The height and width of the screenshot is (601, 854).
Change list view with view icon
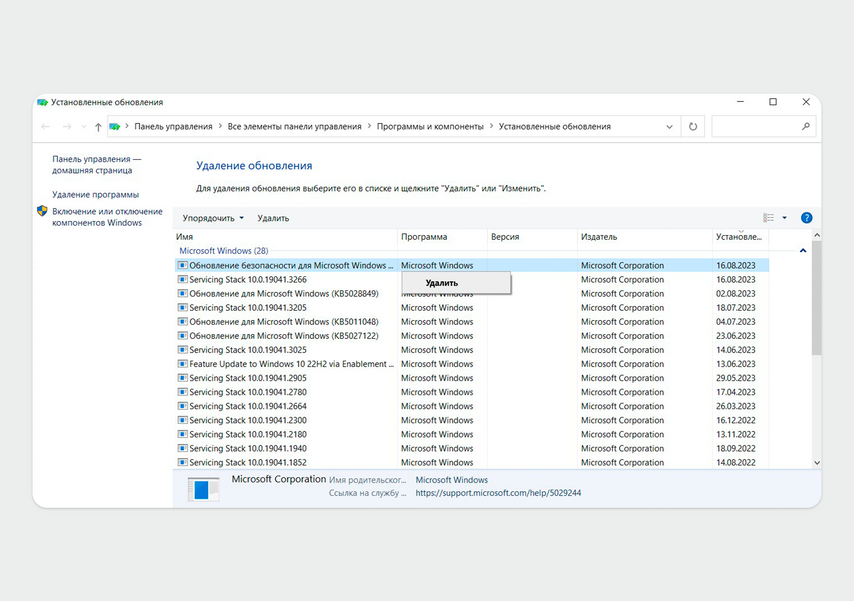point(768,218)
